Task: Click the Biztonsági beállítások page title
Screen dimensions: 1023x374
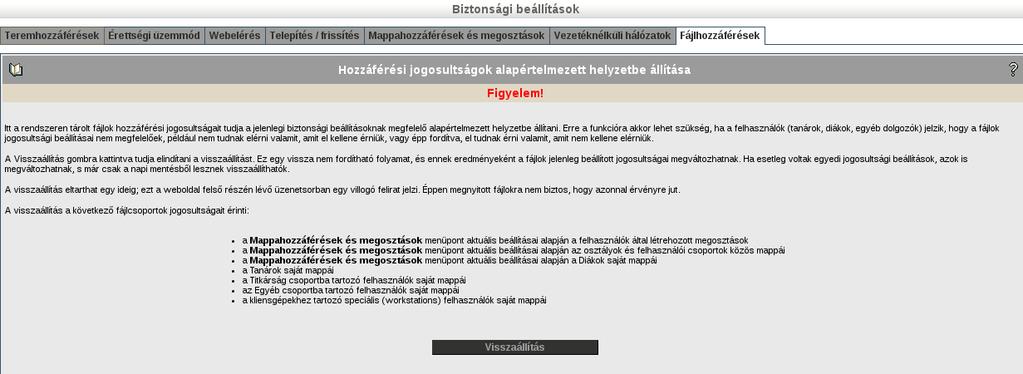Action: pyautogui.click(x=515, y=9)
